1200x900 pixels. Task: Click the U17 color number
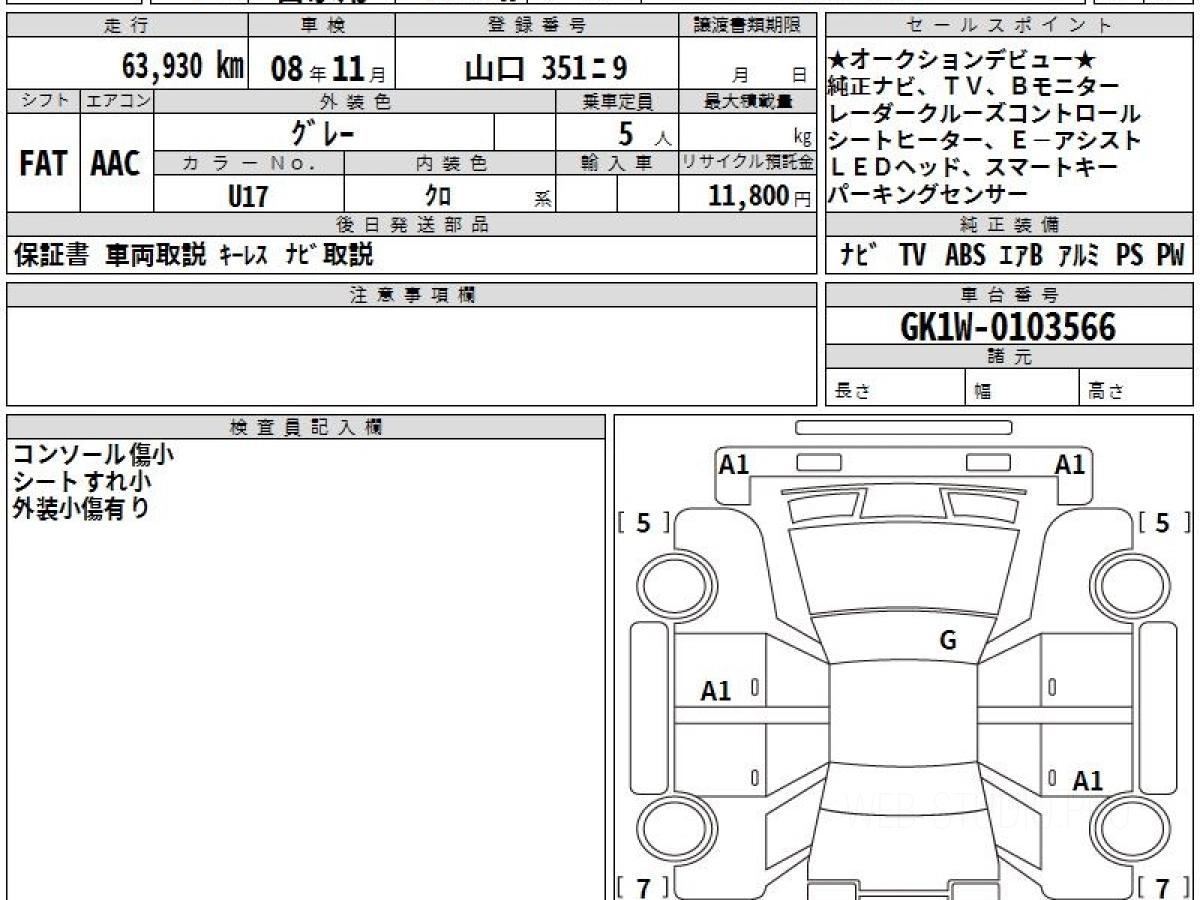[x=248, y=196]
